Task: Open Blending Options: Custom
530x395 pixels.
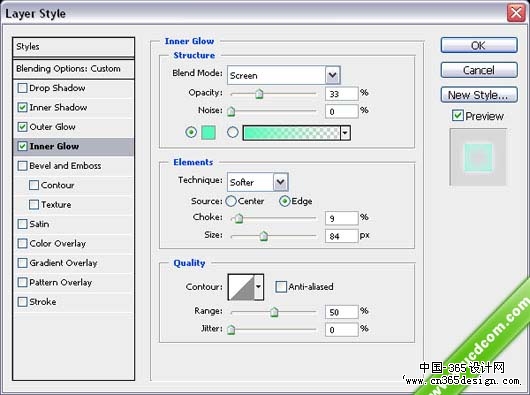Action: click(73, 69)
